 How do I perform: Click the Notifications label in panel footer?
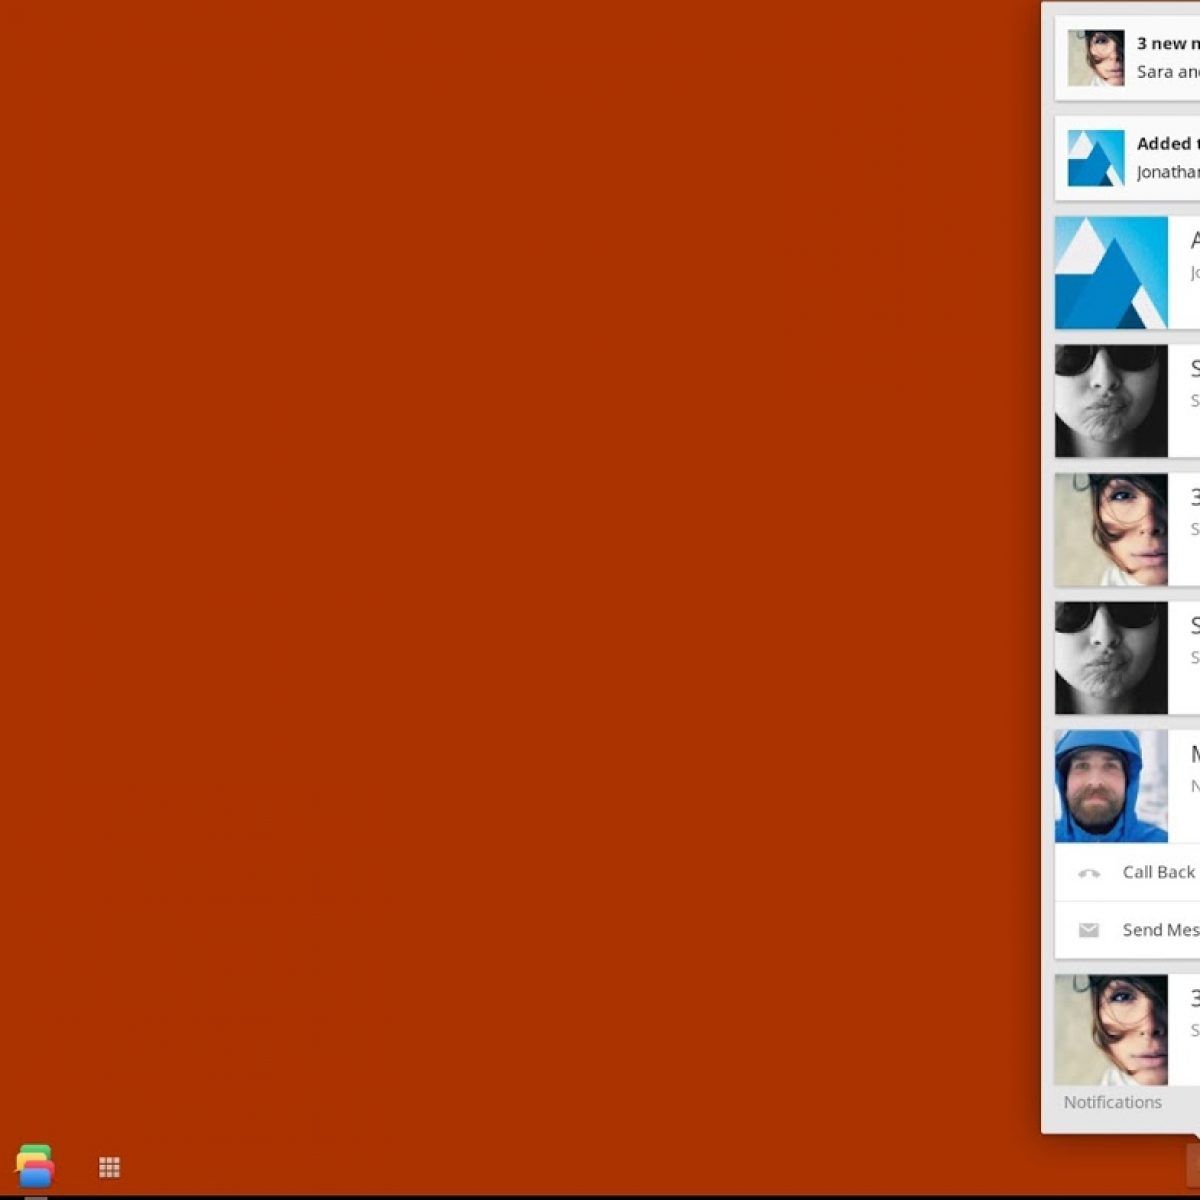(x=1112, y=1102)
